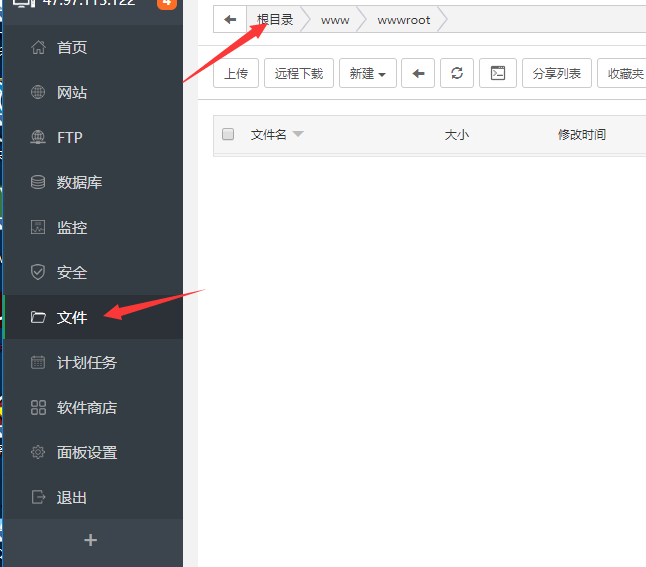Click the database cylinder icon
This screenshot has height=567, width=646.
coord(38,182)
